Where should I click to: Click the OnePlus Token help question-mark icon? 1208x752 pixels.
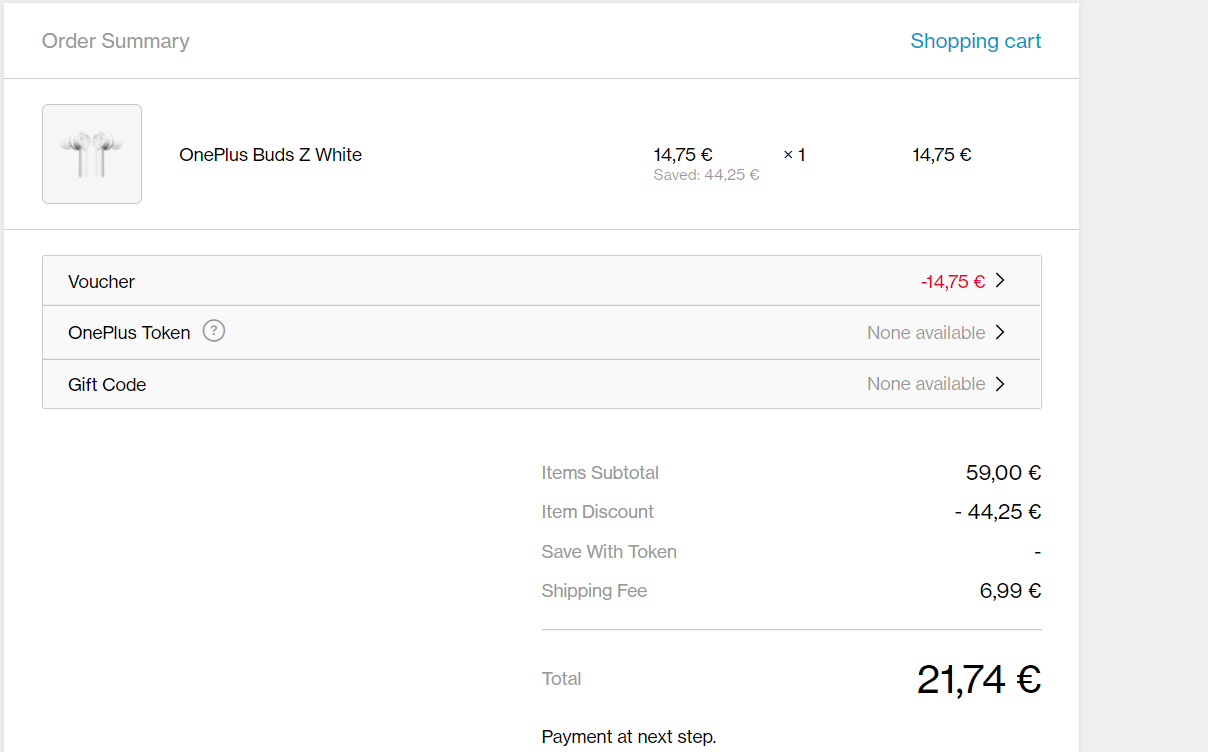click(214, 331)
